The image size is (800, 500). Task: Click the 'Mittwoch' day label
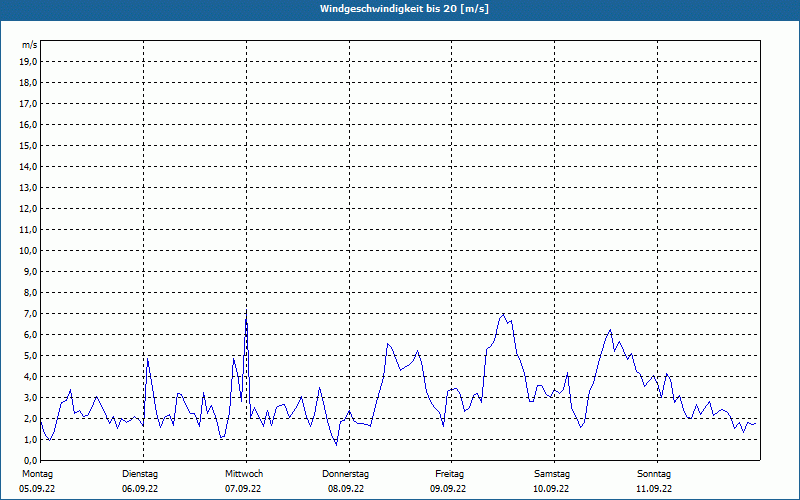tap(244, 474)
